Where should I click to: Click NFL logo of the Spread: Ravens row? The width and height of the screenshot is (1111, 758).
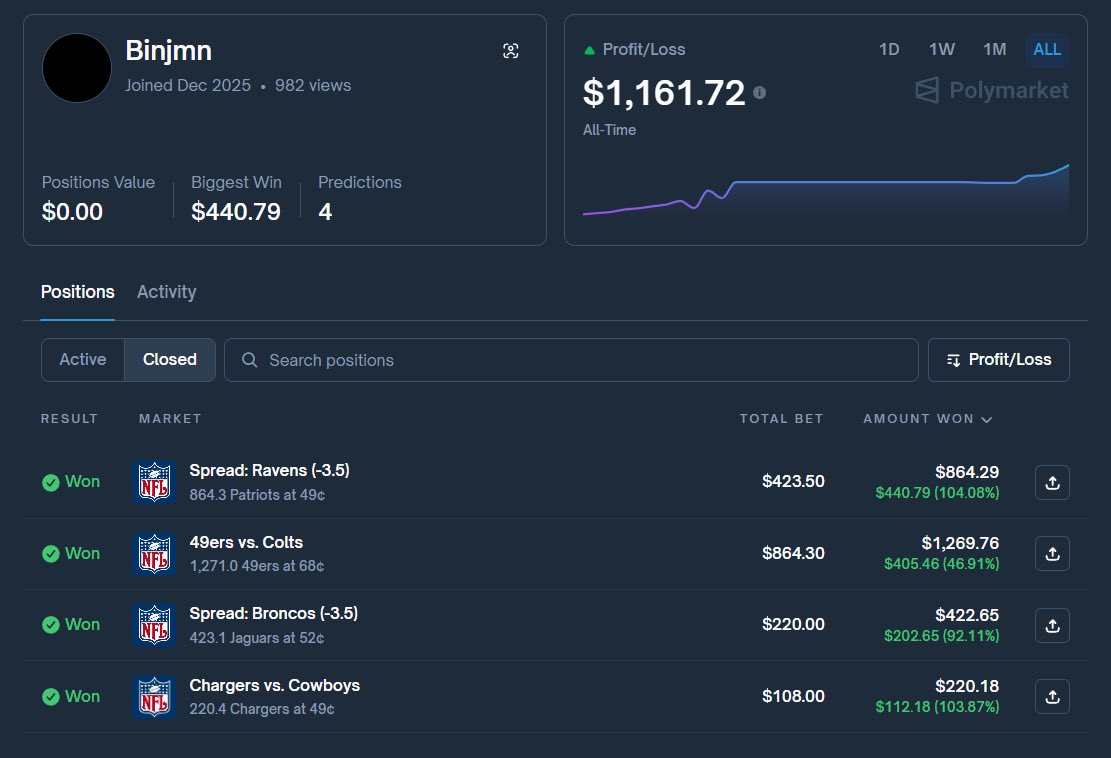[154, 482]
